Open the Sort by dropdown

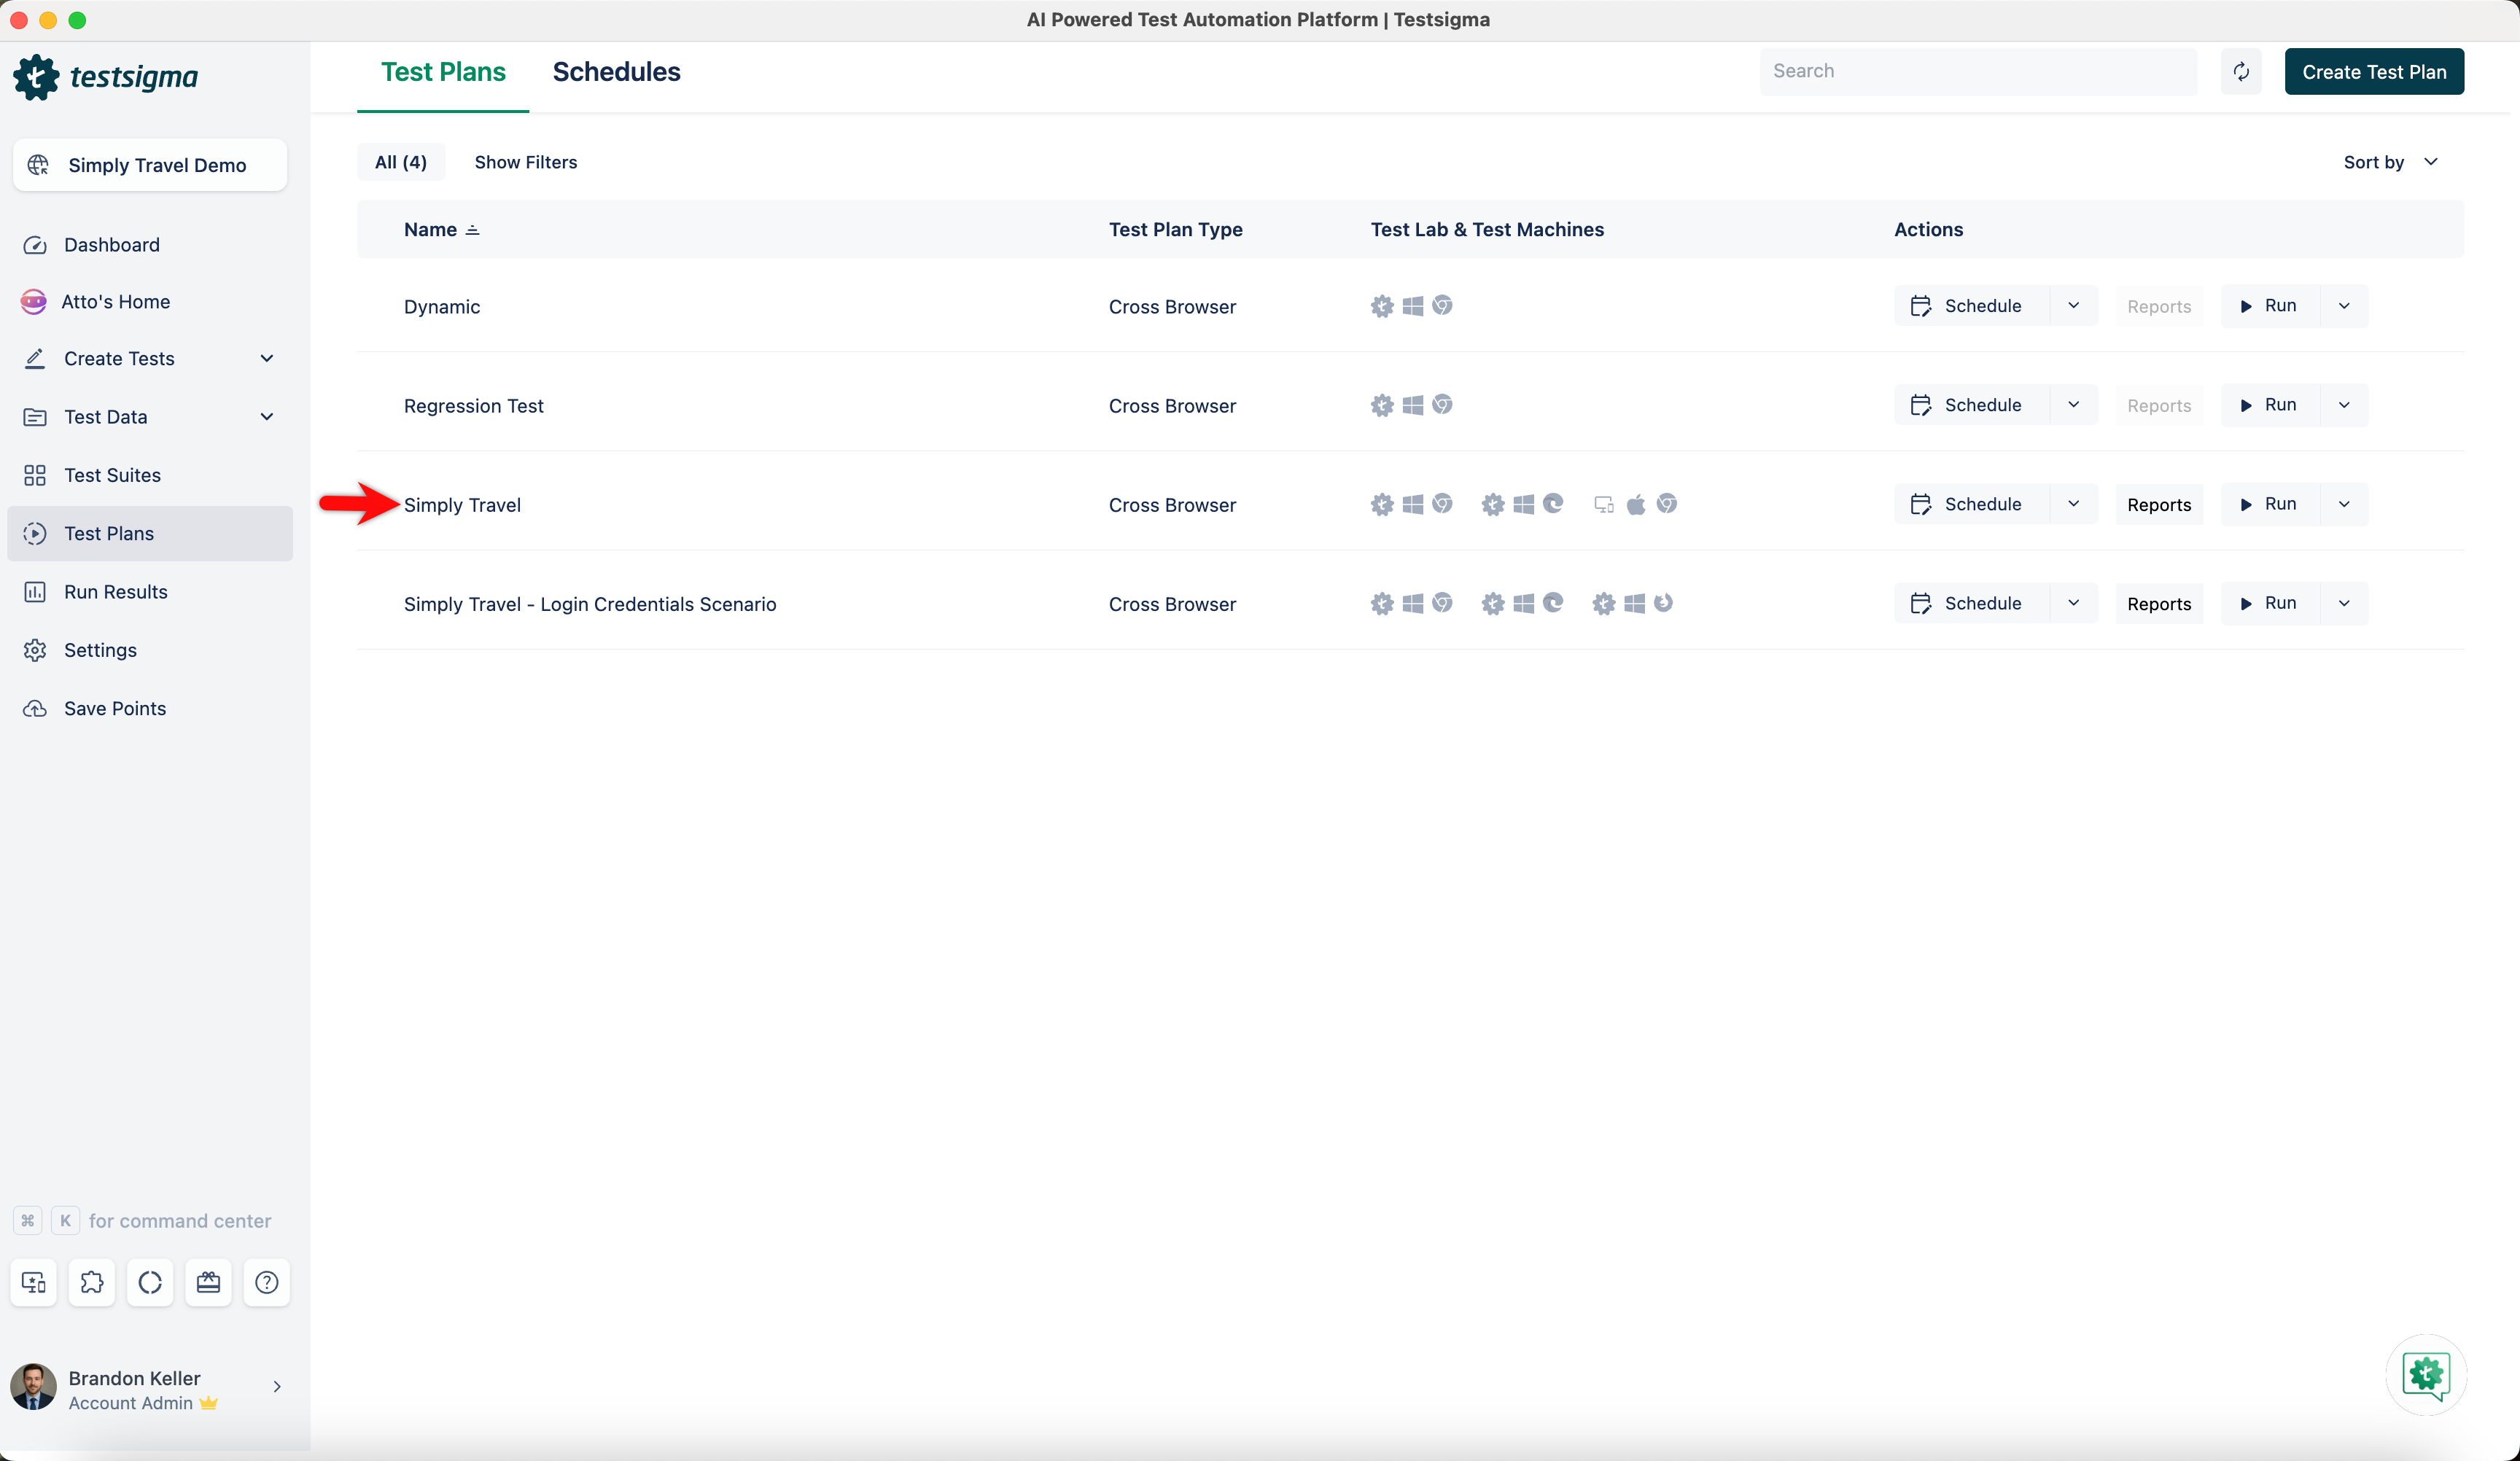(2391, 162)
